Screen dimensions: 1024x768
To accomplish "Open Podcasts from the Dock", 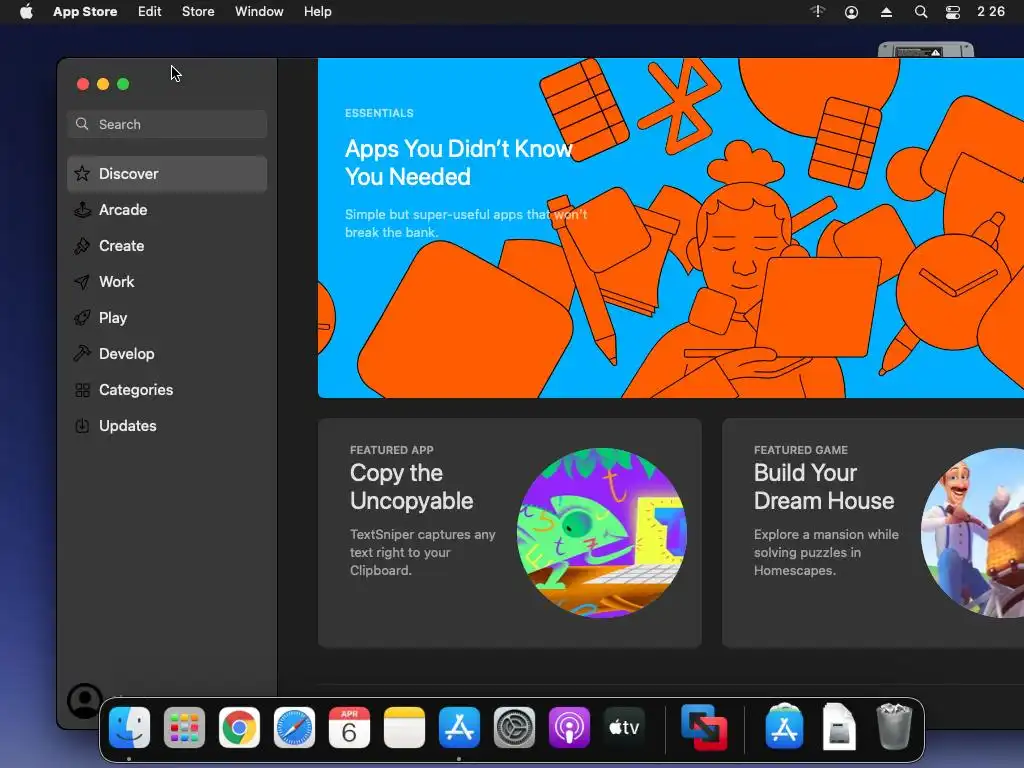I will 569,727.
